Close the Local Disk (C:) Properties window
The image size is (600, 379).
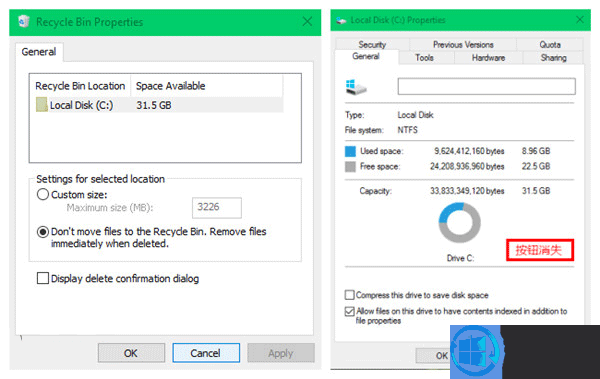[580, 20]
